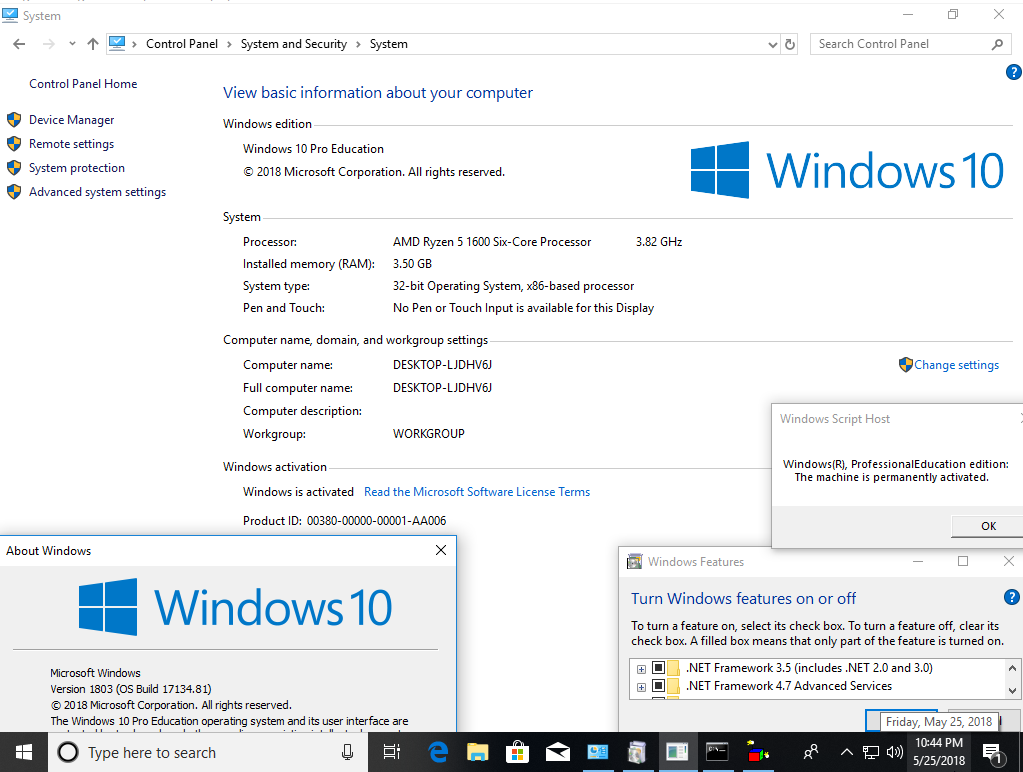
Task: Switch to Windows Features taskbar icon
Action: click(x=637, y=752)
